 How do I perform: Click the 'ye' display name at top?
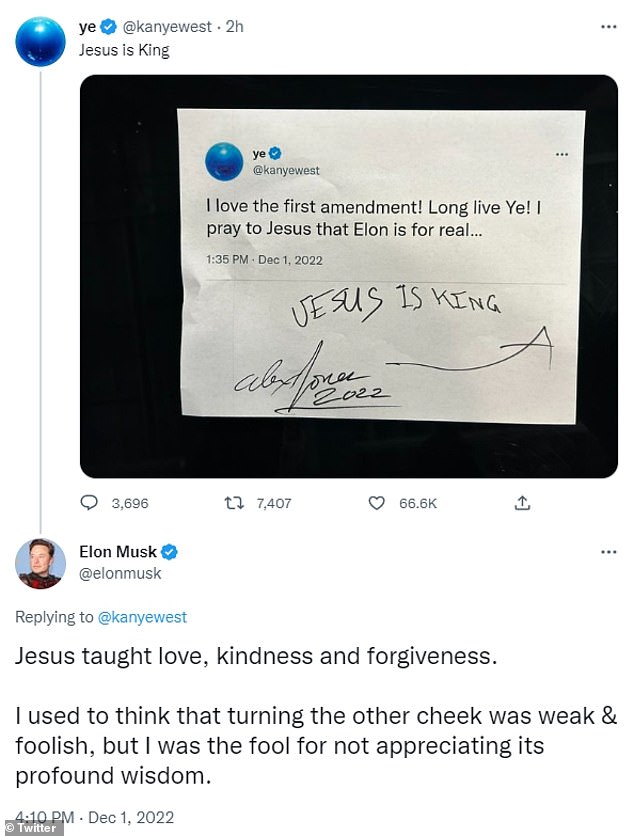[x=87, y=27]
